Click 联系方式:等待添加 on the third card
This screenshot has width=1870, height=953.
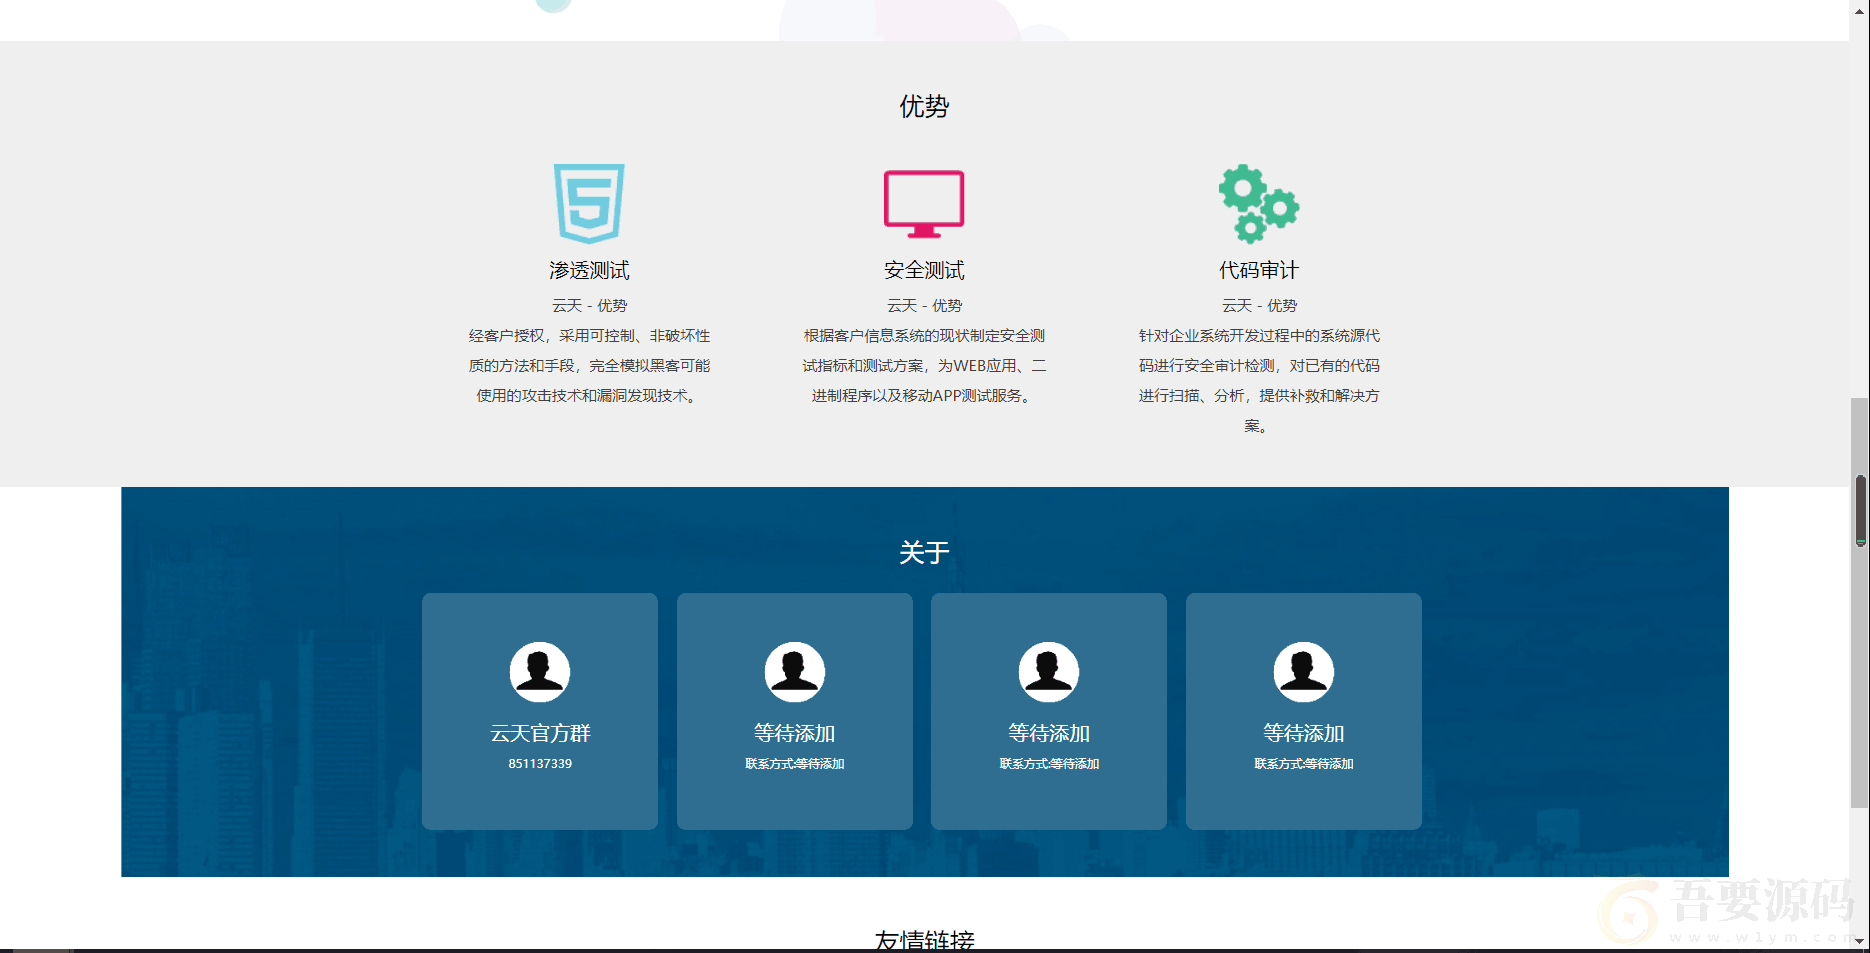[1049, 764]
